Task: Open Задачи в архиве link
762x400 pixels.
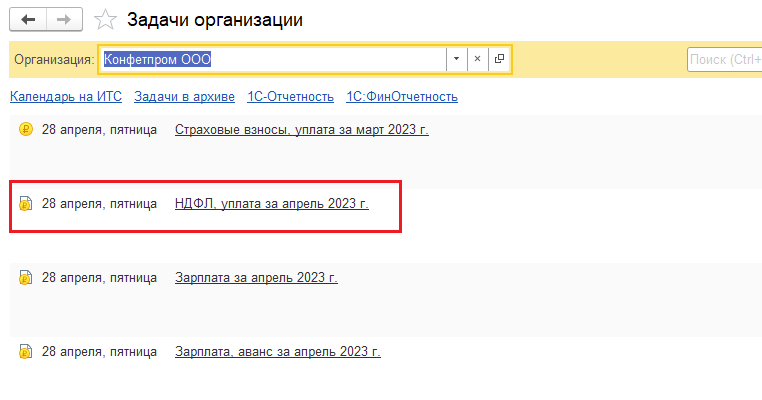Action: click(184, 97)
